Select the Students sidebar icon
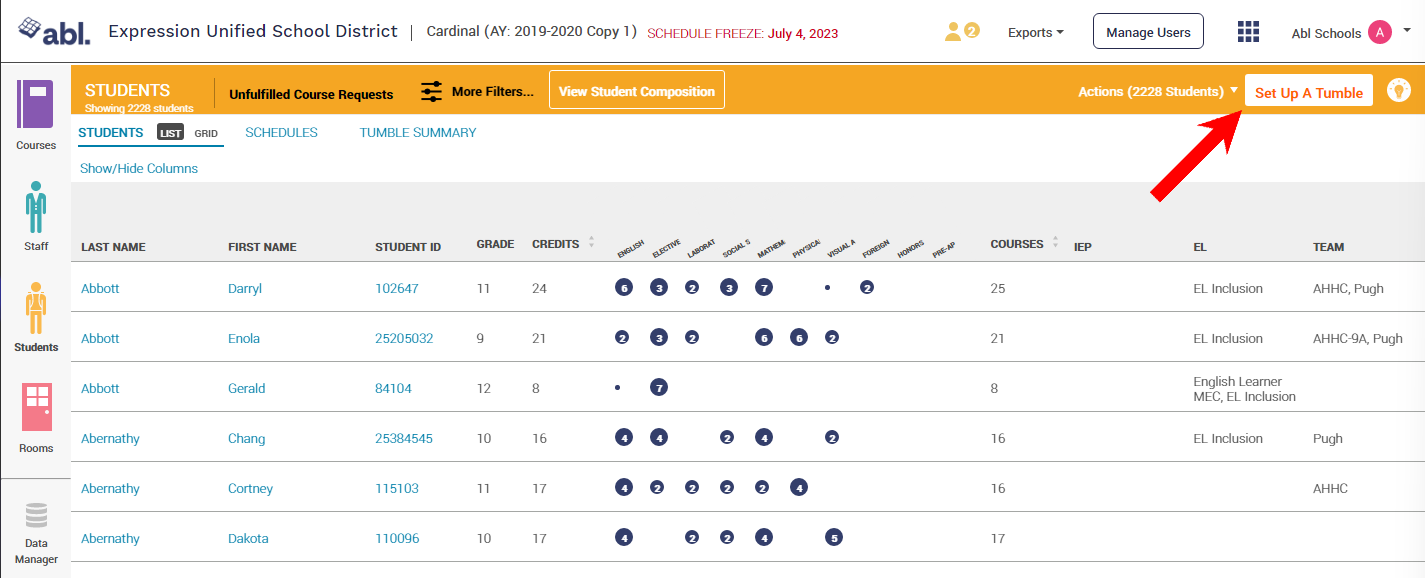This screenshot has height=578, width=1425. tap(35, 308)
